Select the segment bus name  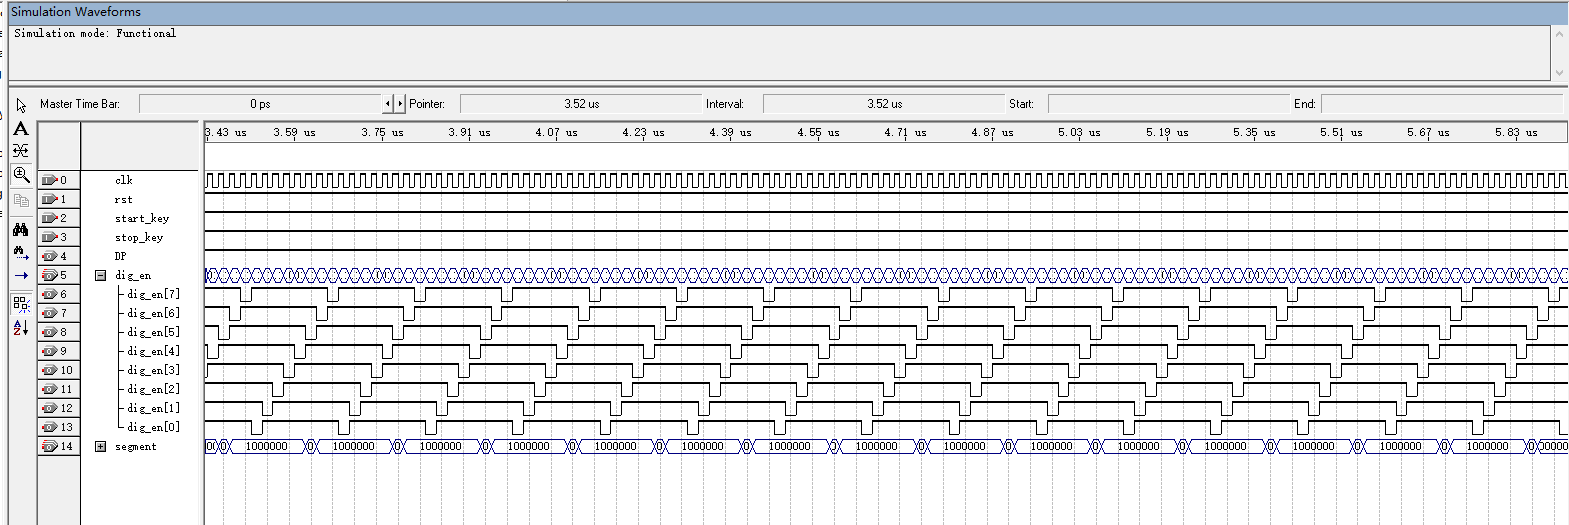coord(136,447)
